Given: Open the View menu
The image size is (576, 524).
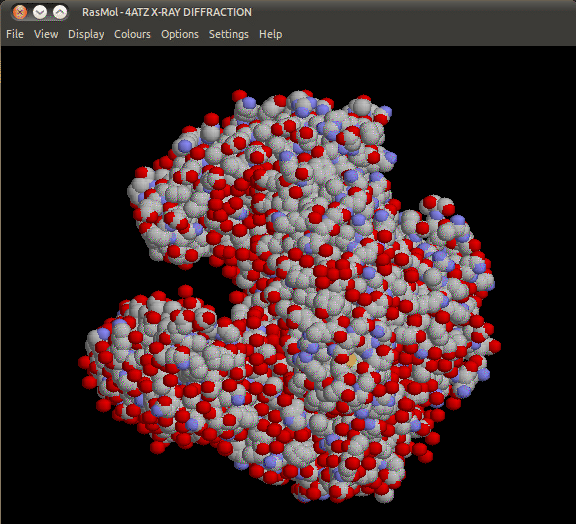Looking at the screenshot, I should click(x=46, y=34).
